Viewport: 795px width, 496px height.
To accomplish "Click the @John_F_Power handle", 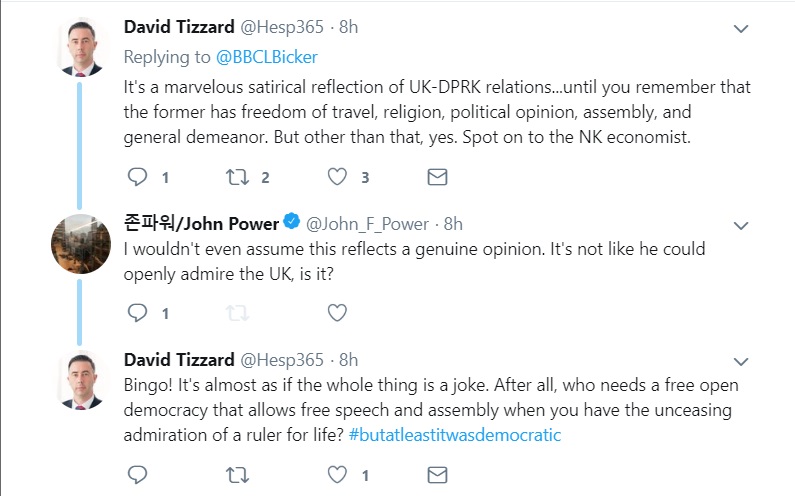I will [x=367, y=224].
